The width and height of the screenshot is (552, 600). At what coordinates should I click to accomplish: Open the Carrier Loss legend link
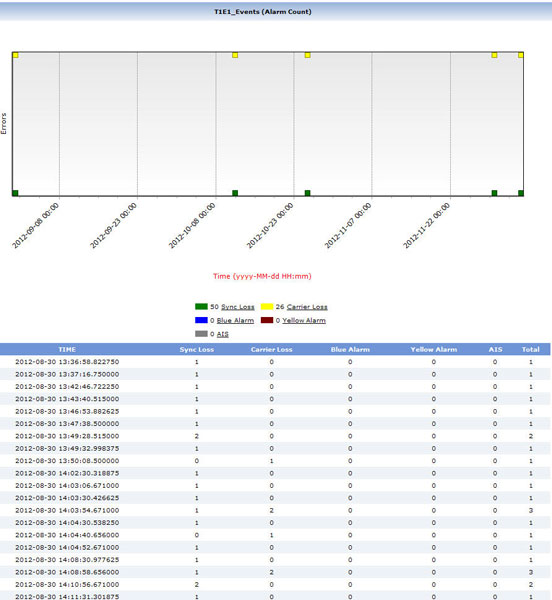[307, 307]
